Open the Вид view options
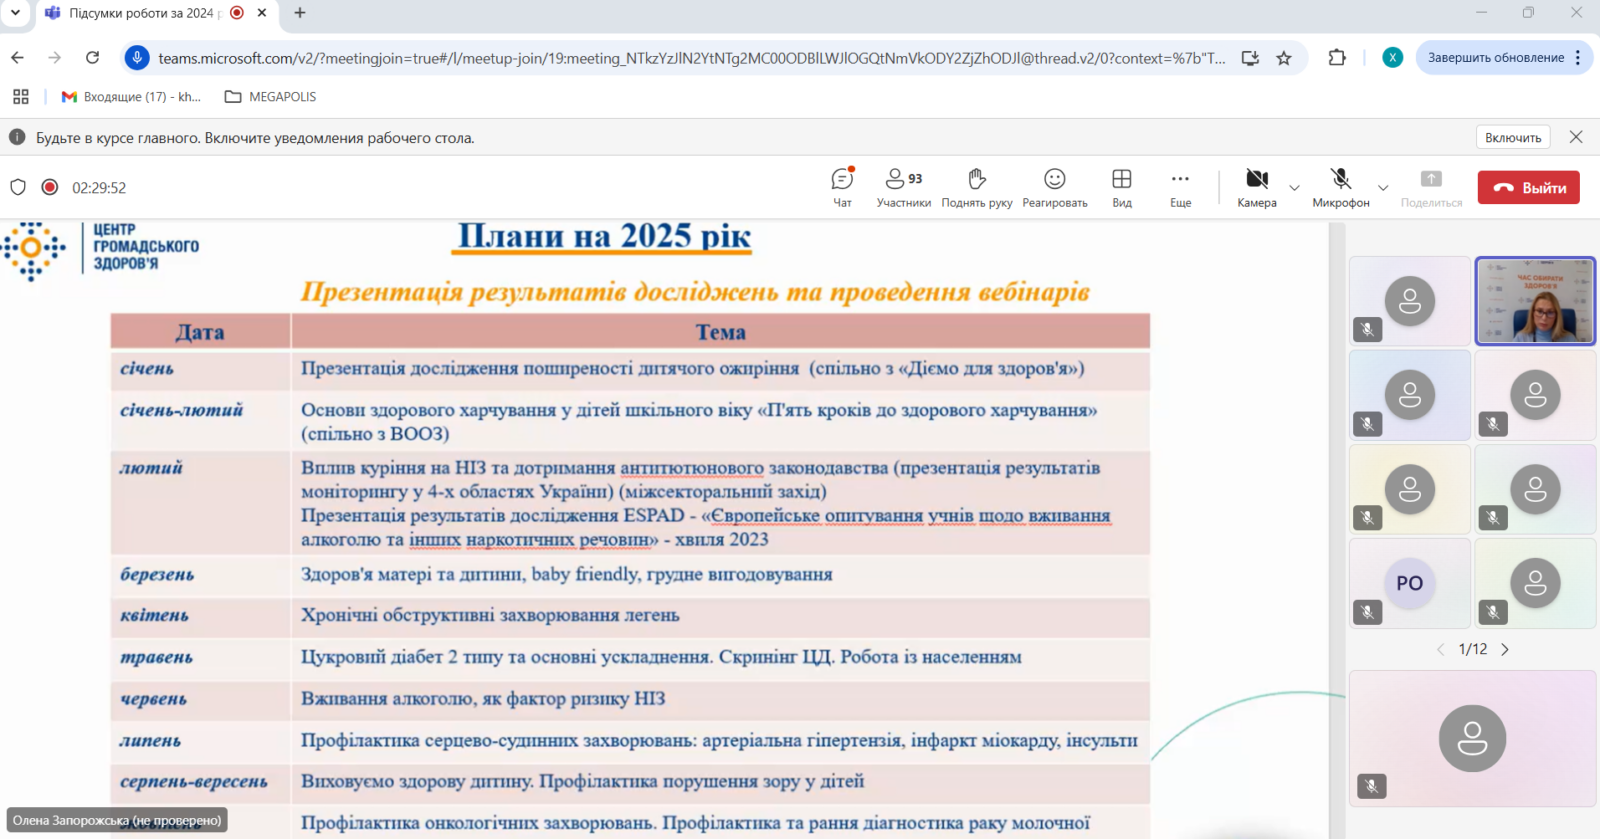This screenshot has width=1600, height=839. pos(1122,187)
